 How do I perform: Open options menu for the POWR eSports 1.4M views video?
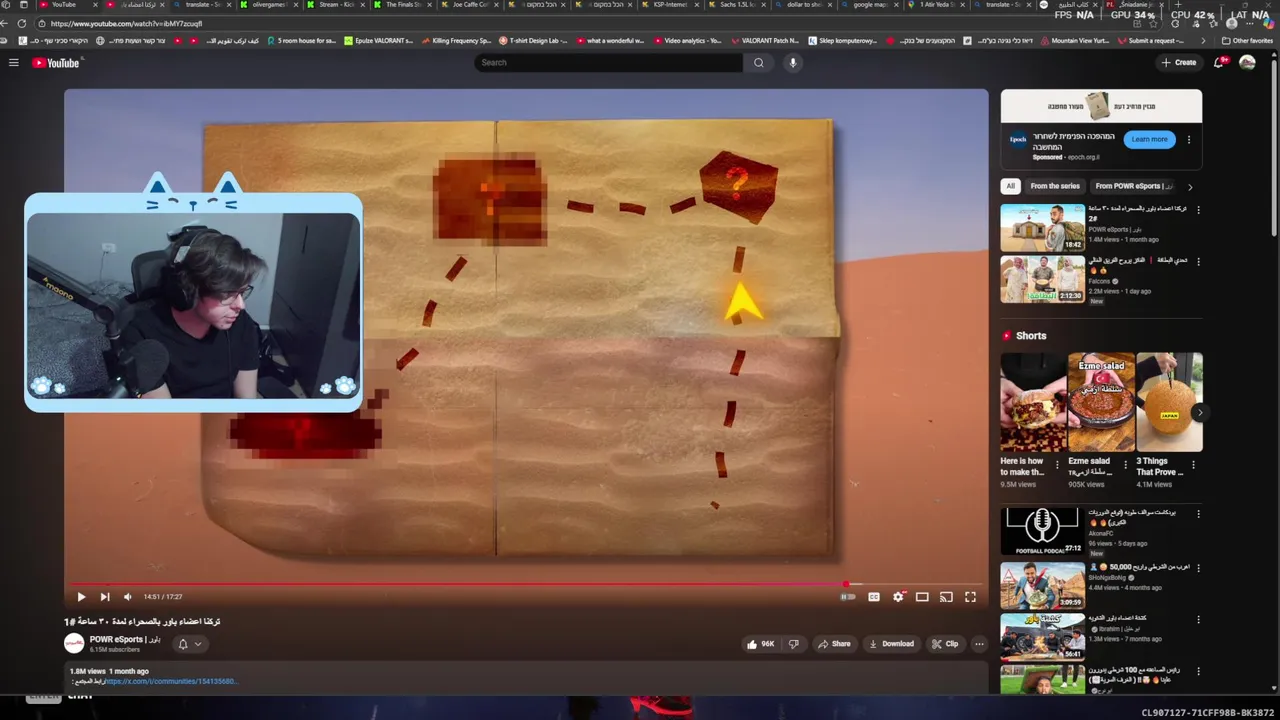click(x=1198, y=210)
